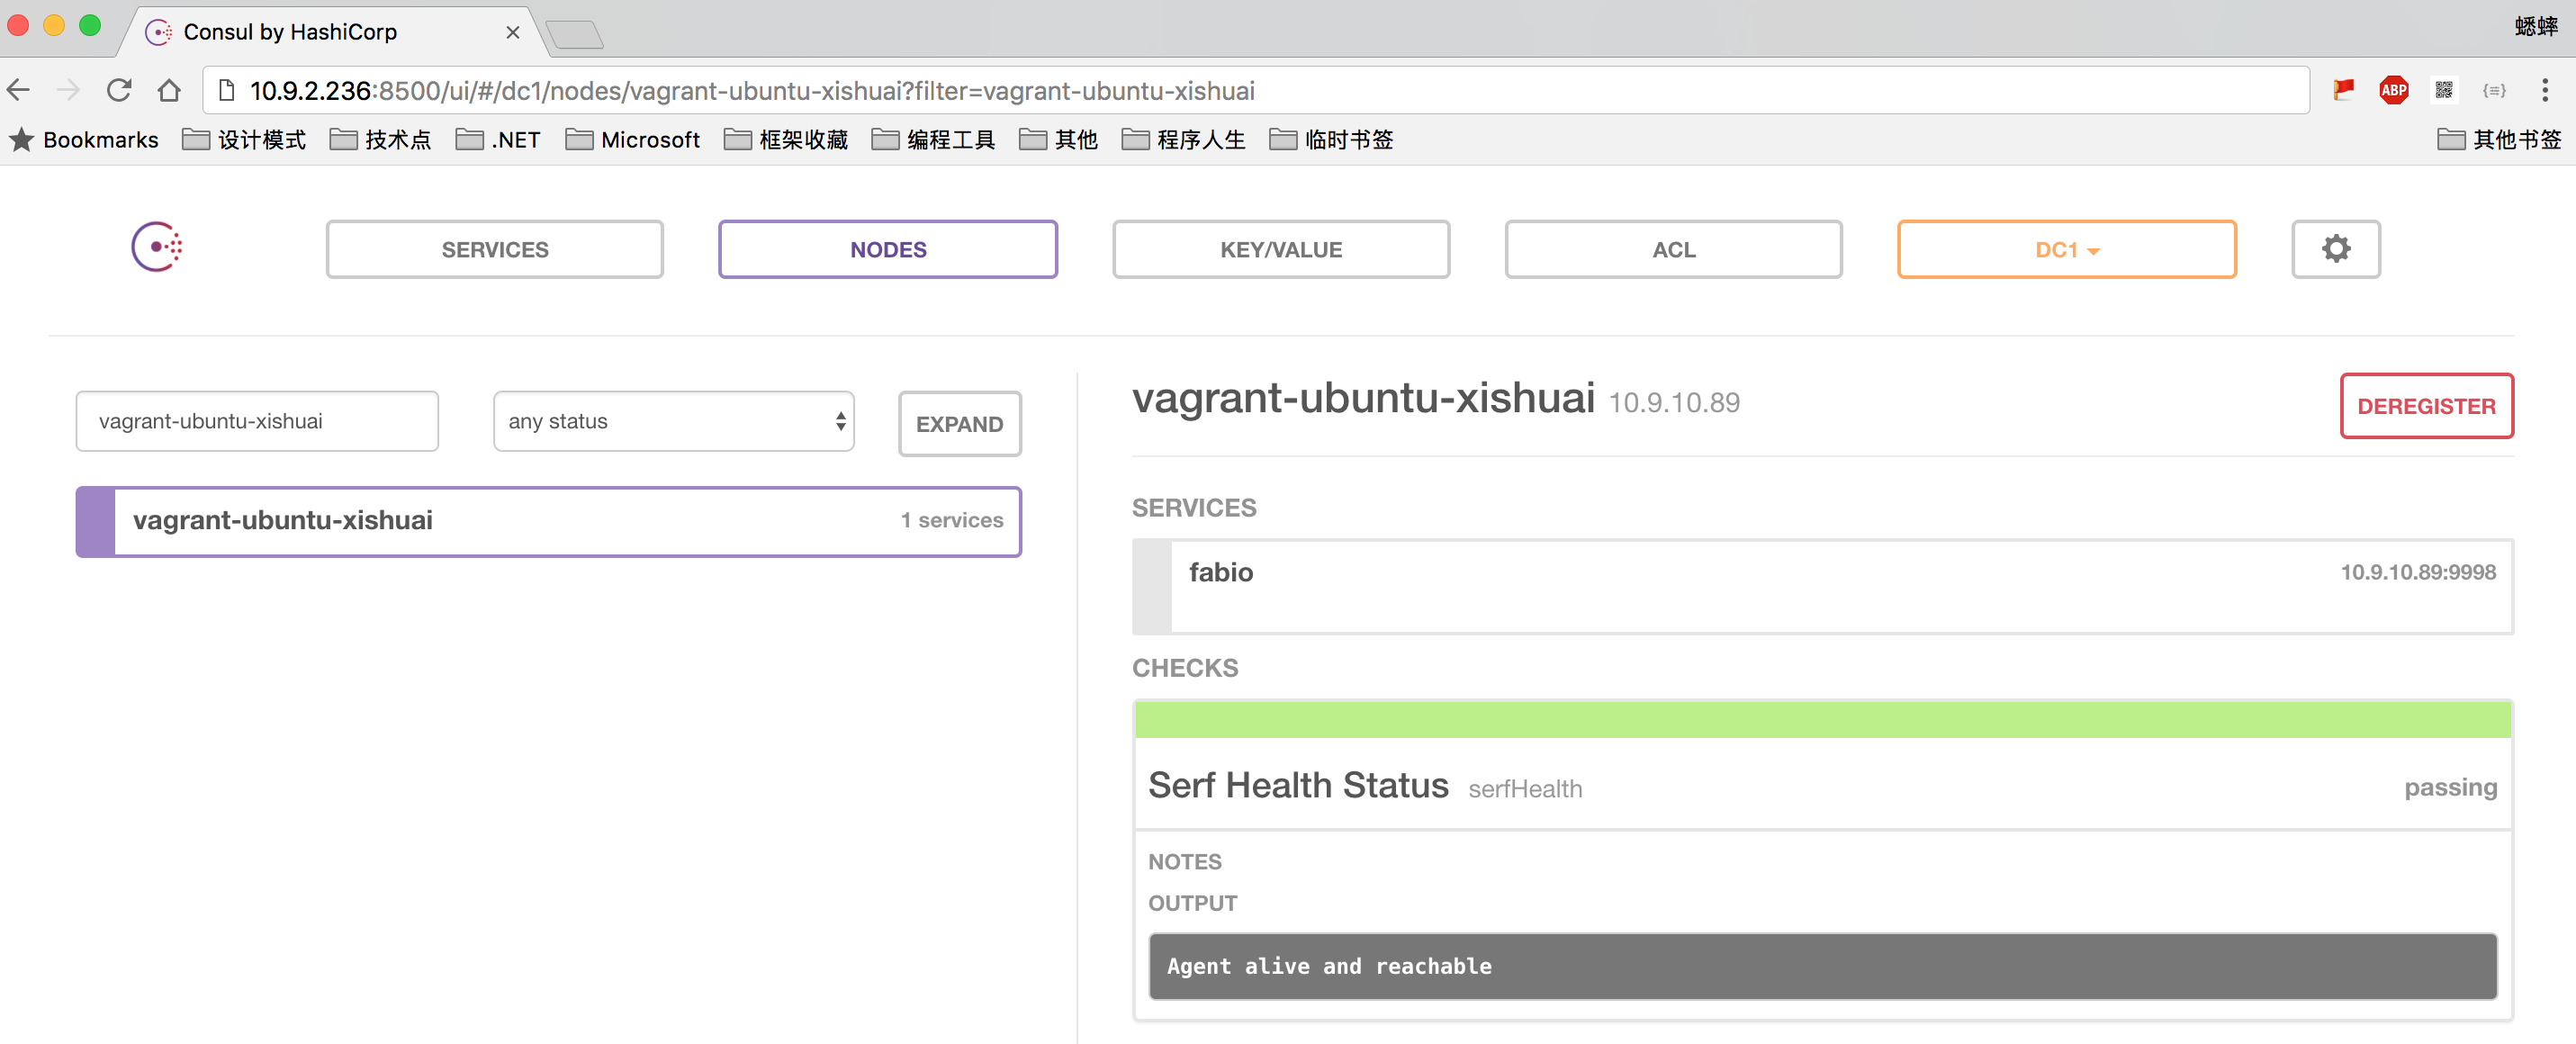This screenshot has width=2576, height=1044.
Task: Click the browser home icon
Action: point(169,91)
